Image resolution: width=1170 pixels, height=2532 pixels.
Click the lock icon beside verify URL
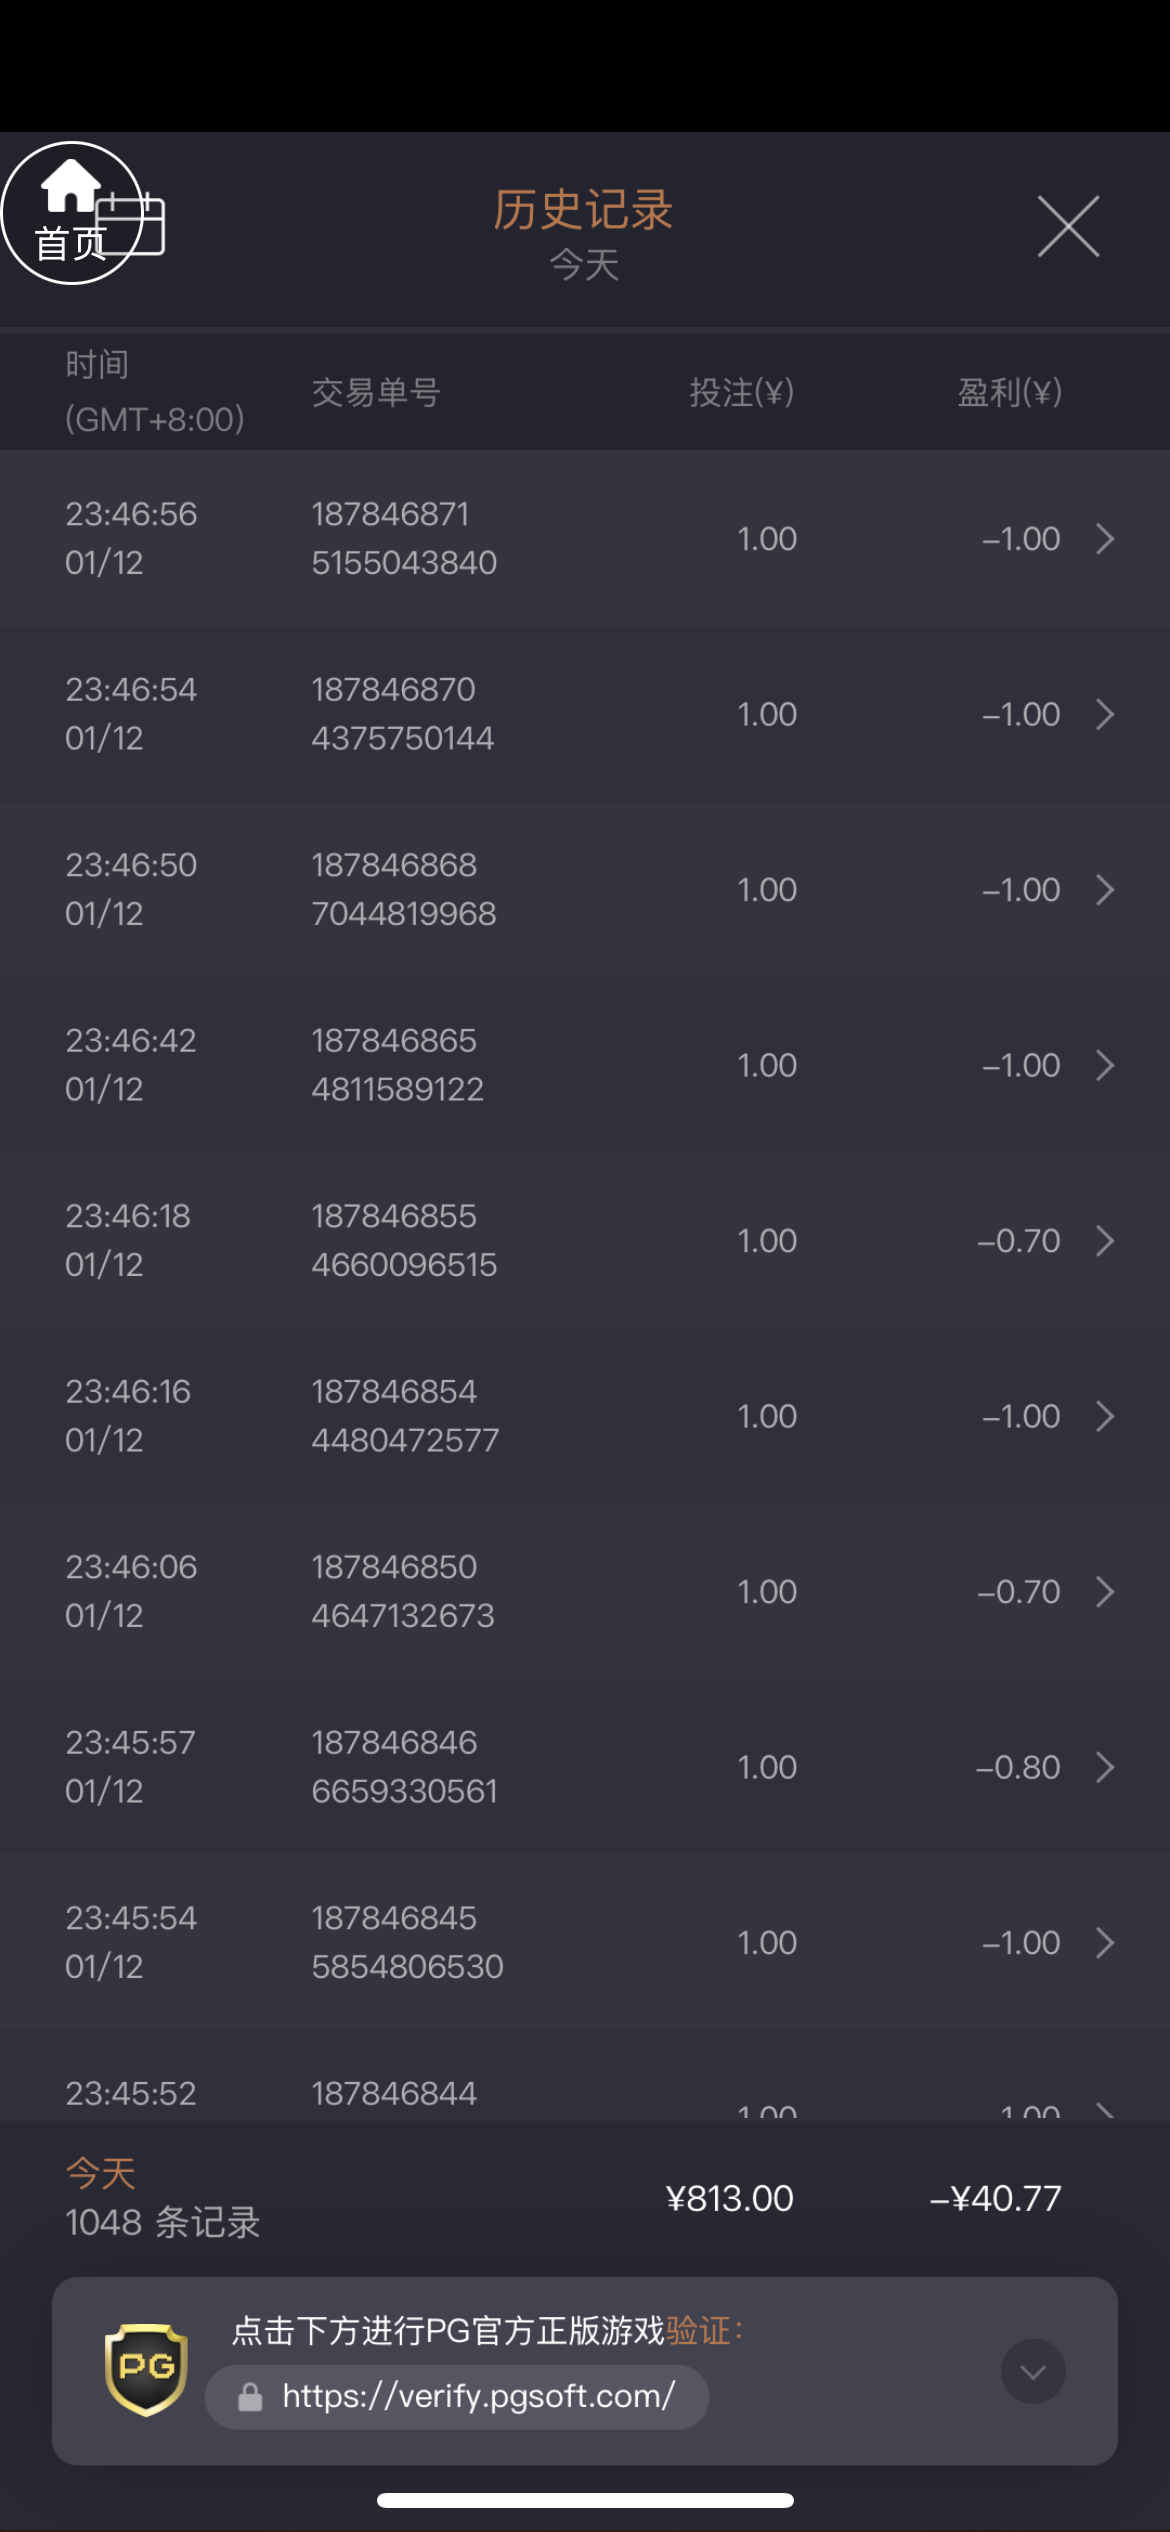tap(250, 2397)
